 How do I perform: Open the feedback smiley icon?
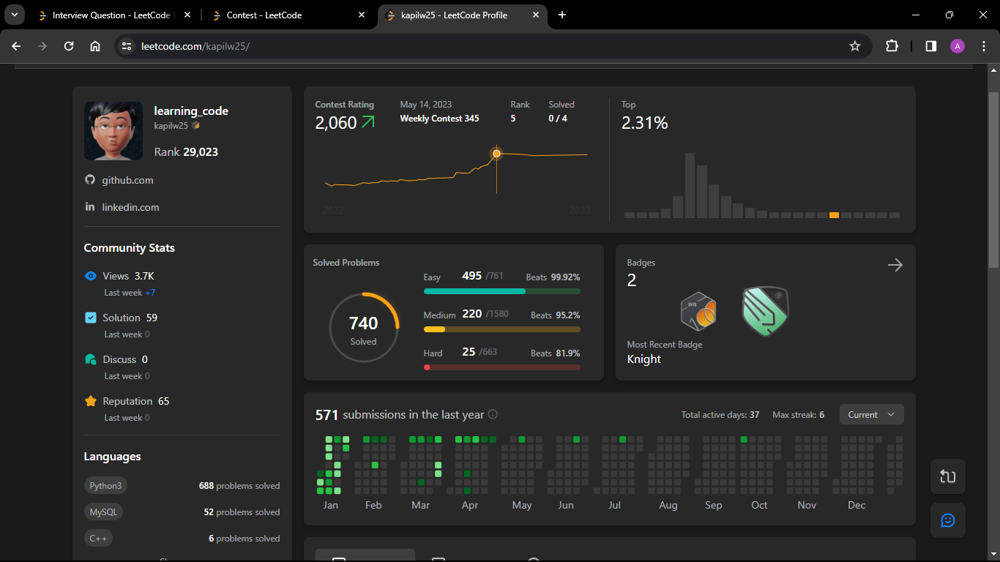[x=948, y=521]
